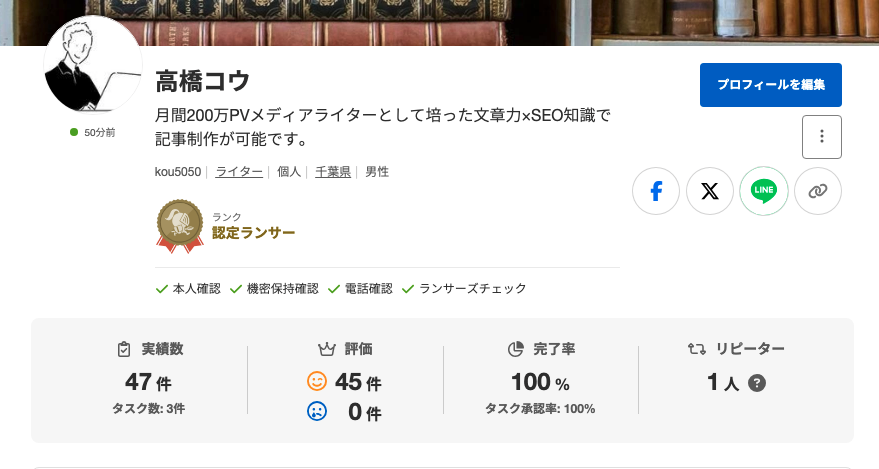Click the certified Lancer rank badge
The height and width of the screenshot is (469, 879).
coord(180,226)
